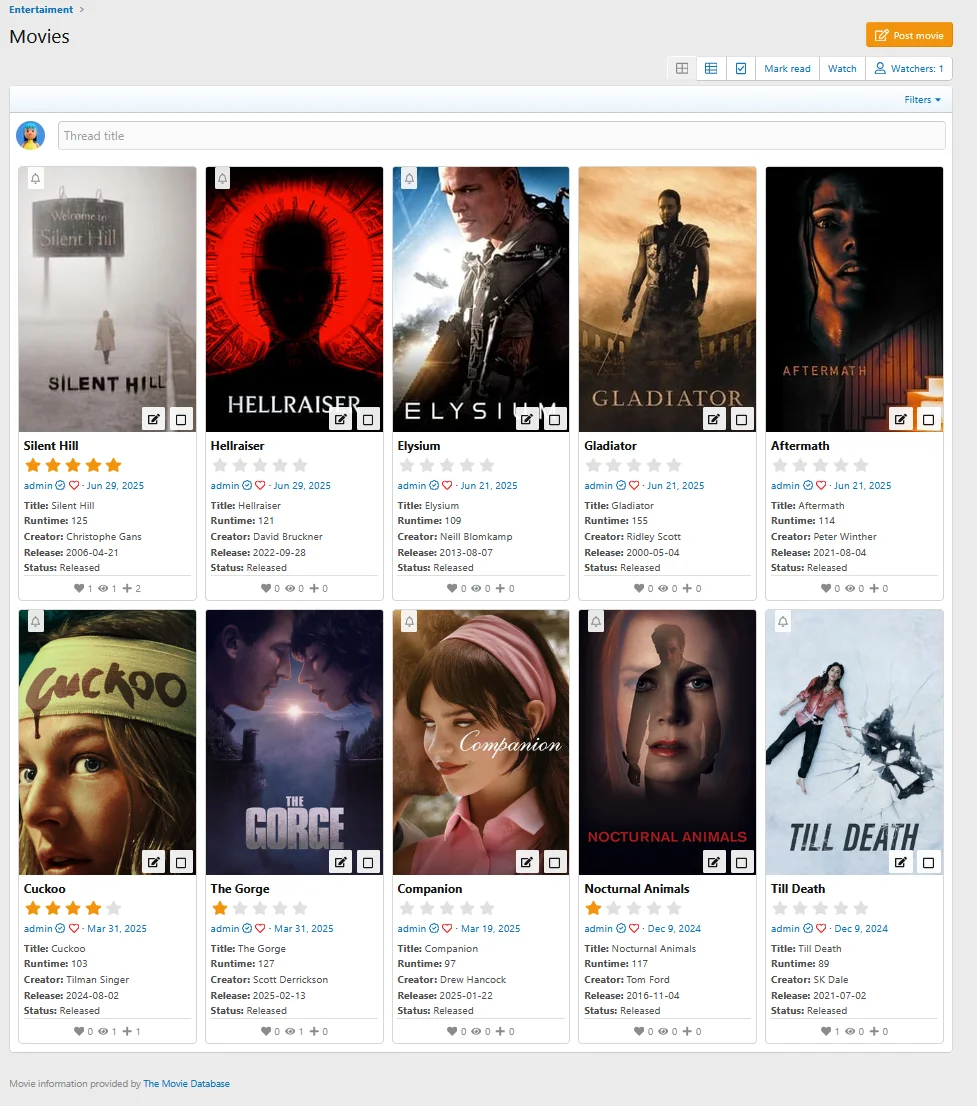977x1106 pixels.
Task: Tick the select checkbox on Cuckoo poster
Action: 181,862
